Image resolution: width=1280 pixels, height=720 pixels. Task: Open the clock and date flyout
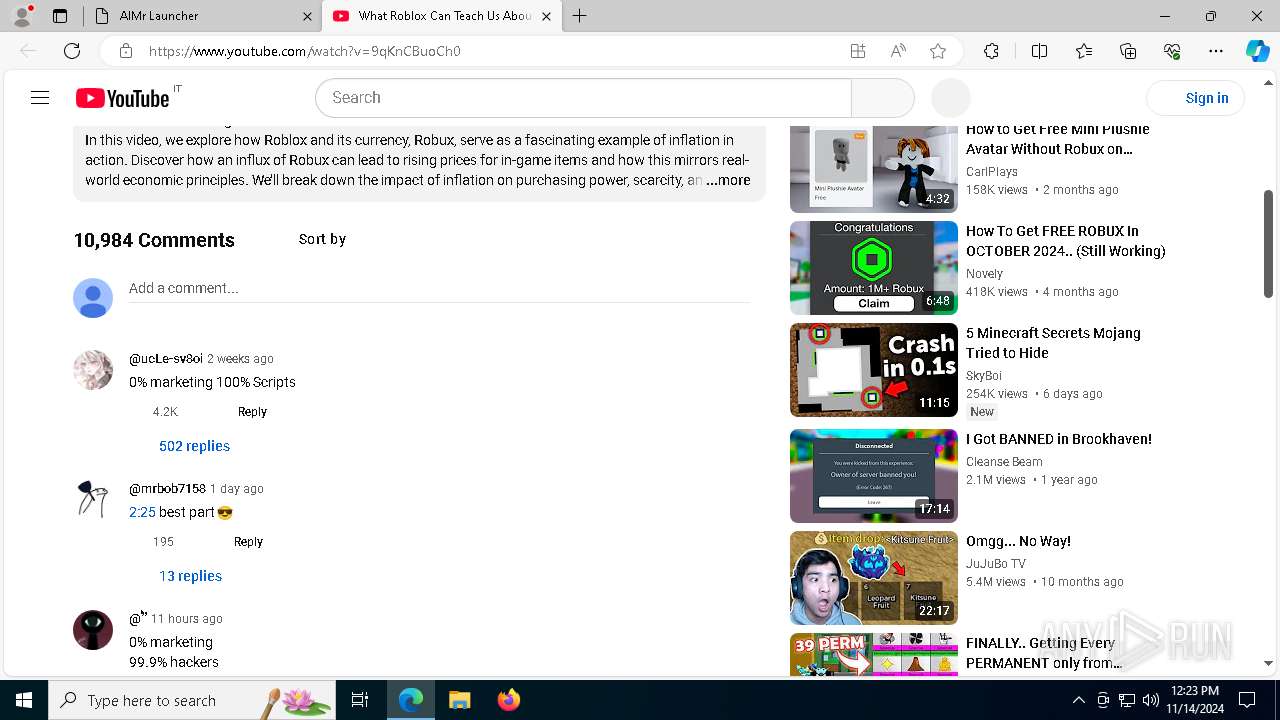point(1194,700)
